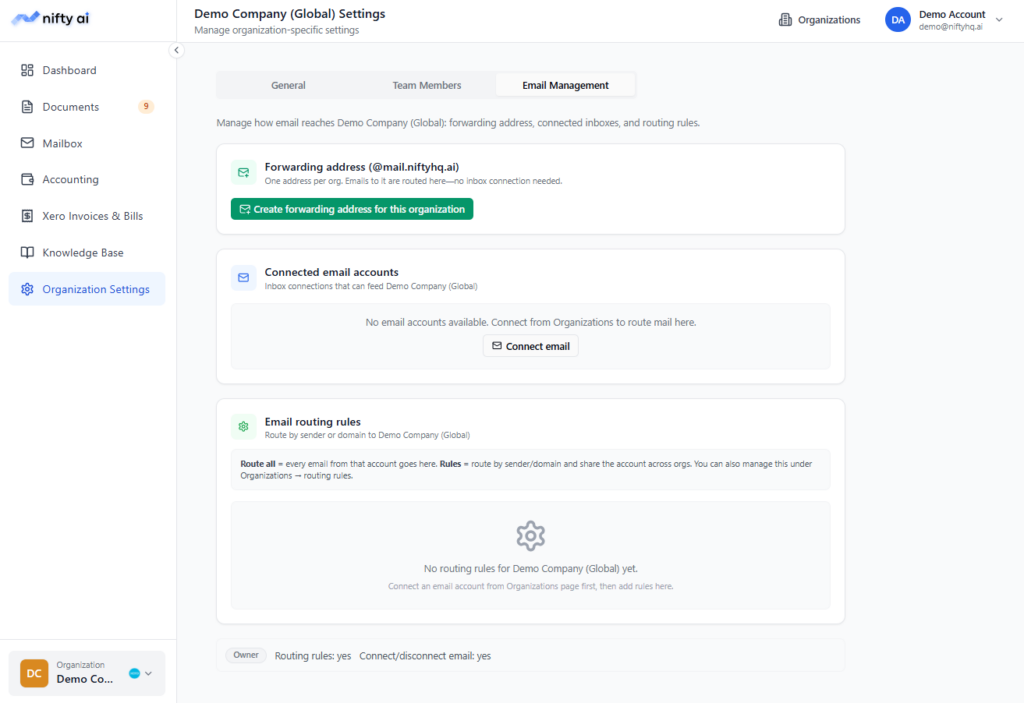Screen dimensions: 1024x703
Task: Click the demo@niftyhq.ai email text
Action: pyautogui.click(x=950, y=27)
